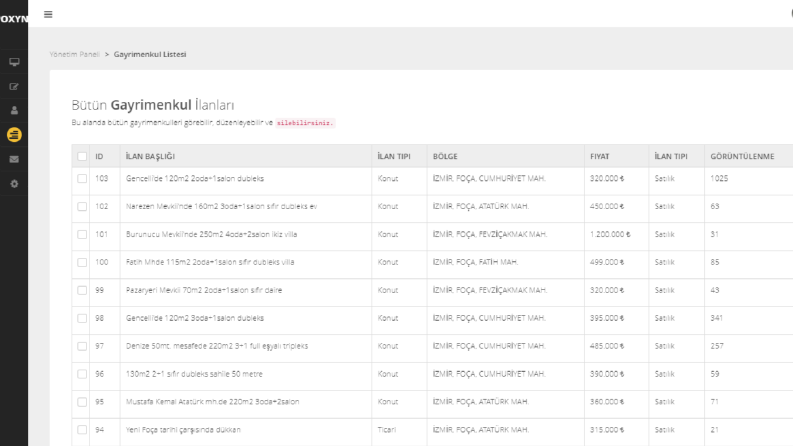
Task: Check the box for listing ID 98
Action: pyautogui.click(x=82, y=318)
